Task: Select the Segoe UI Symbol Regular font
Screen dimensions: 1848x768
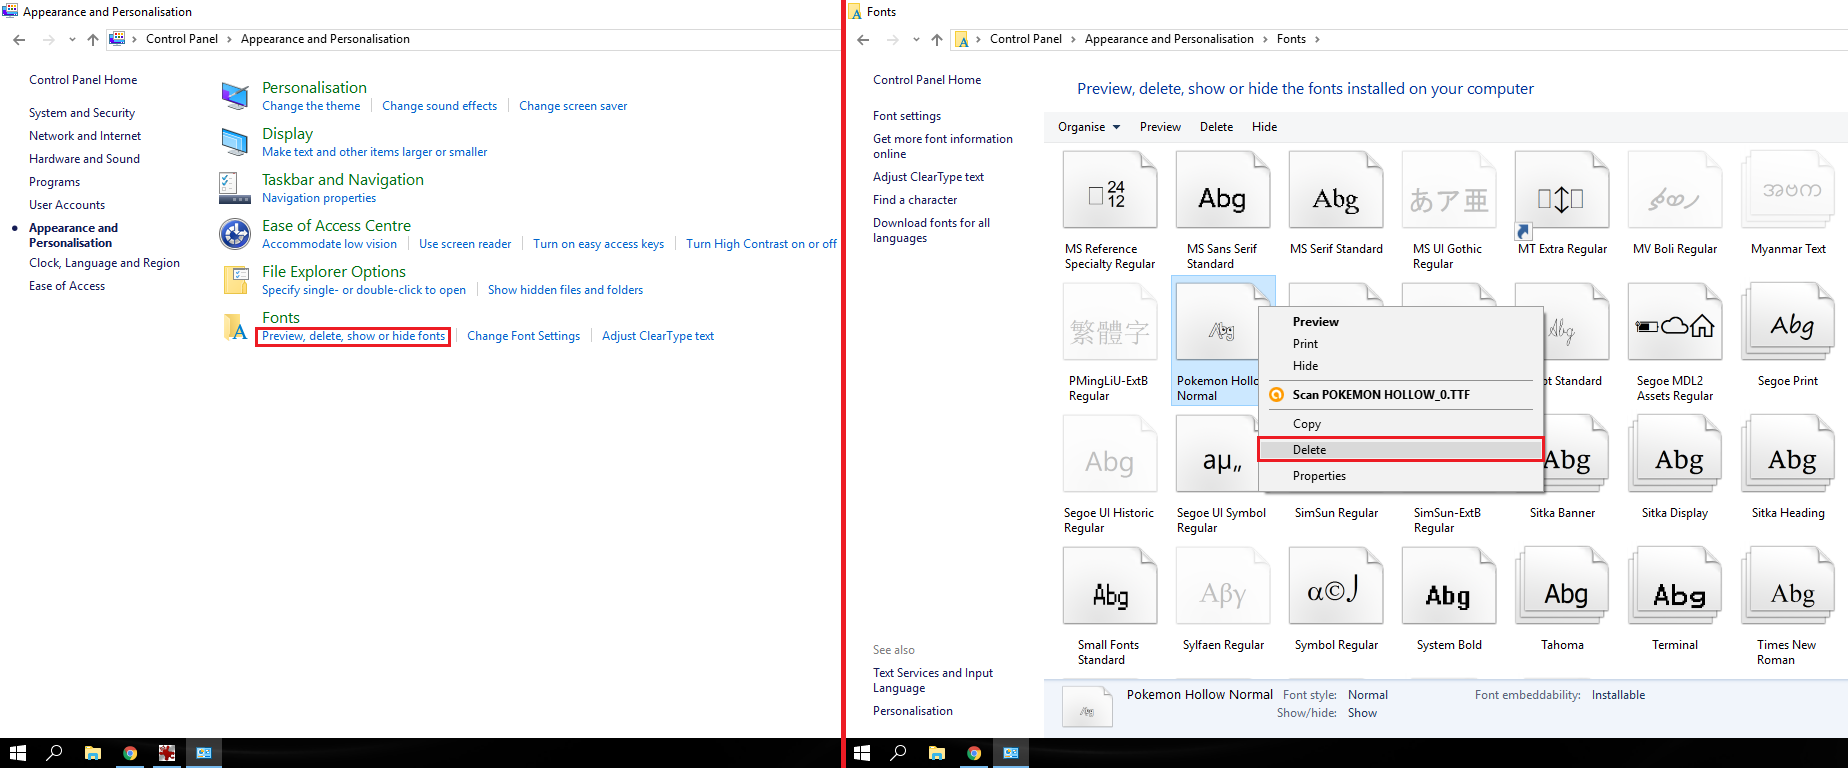Action: point(1217,454)
